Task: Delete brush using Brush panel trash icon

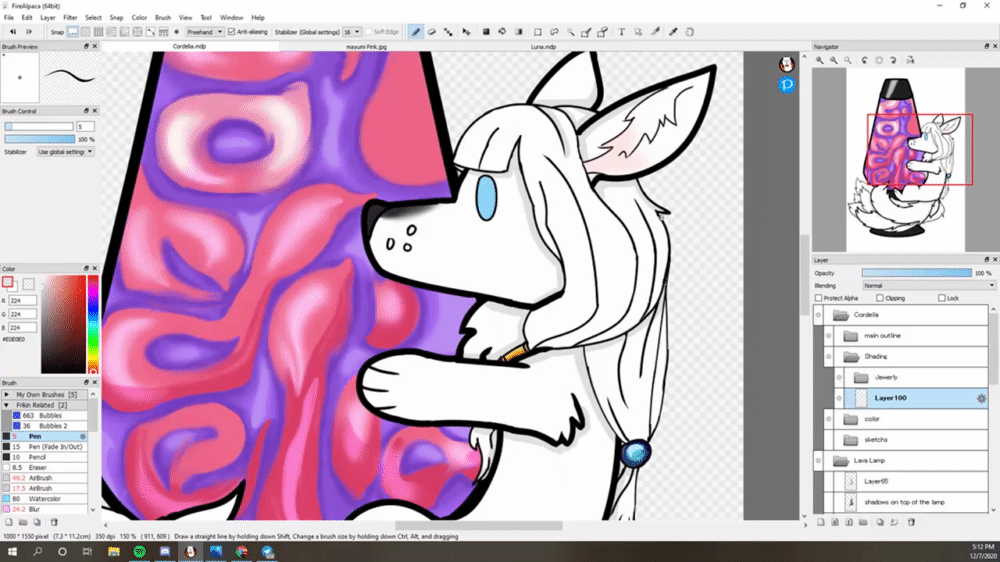Action: [x=54, y=522]
